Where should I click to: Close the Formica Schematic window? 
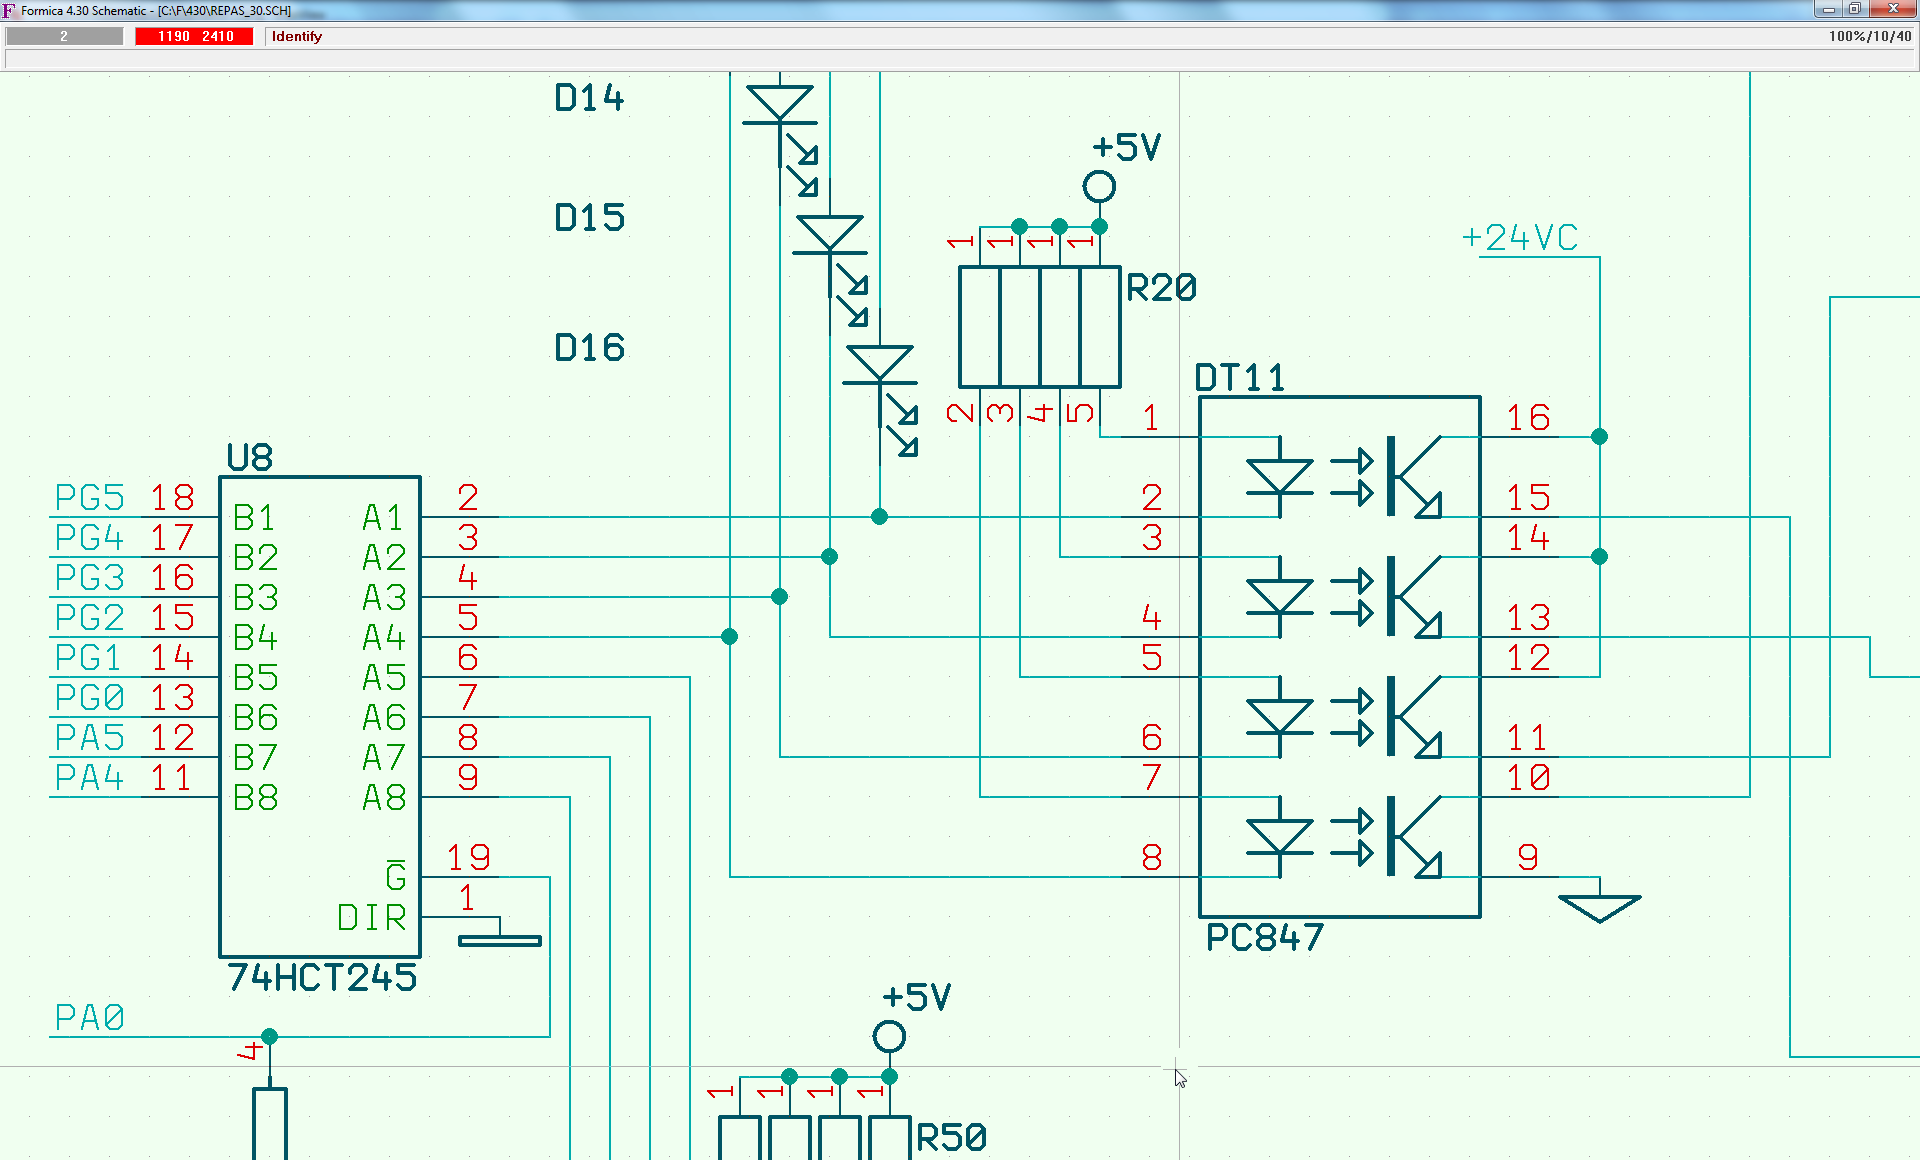point(1892,9)
